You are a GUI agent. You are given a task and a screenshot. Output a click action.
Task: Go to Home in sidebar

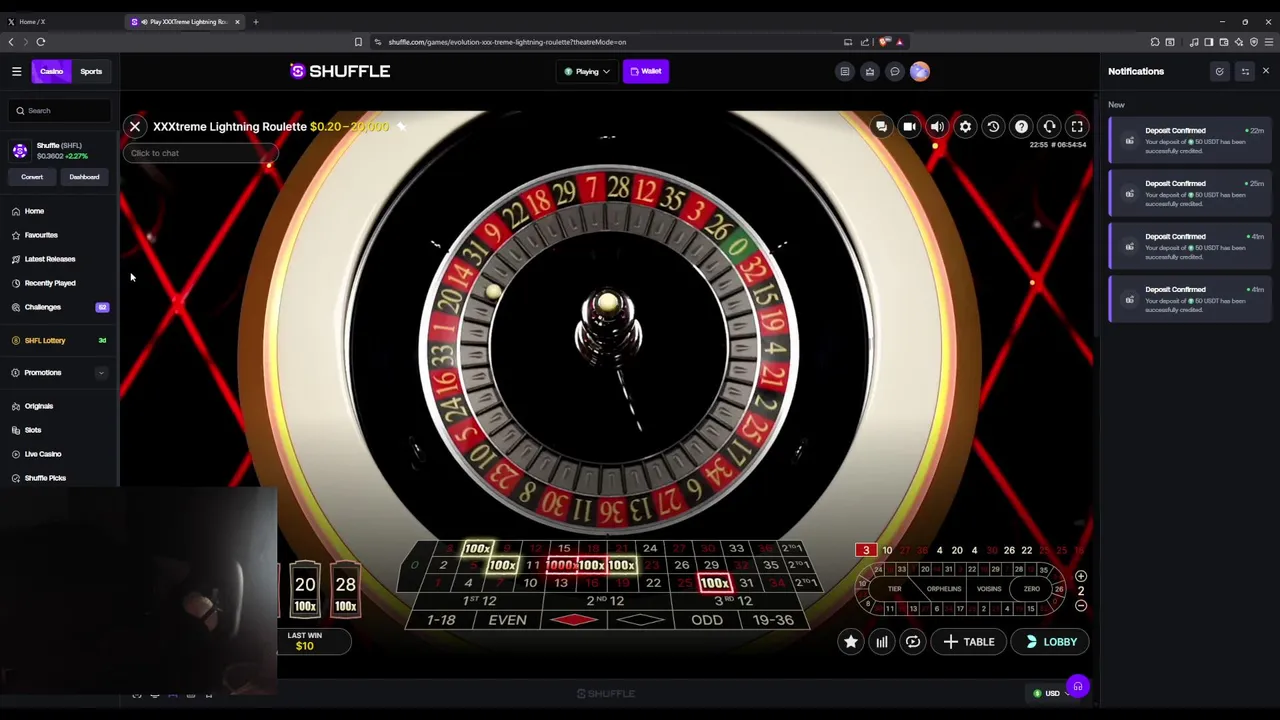pyautogui.click(x=34, y=211)
